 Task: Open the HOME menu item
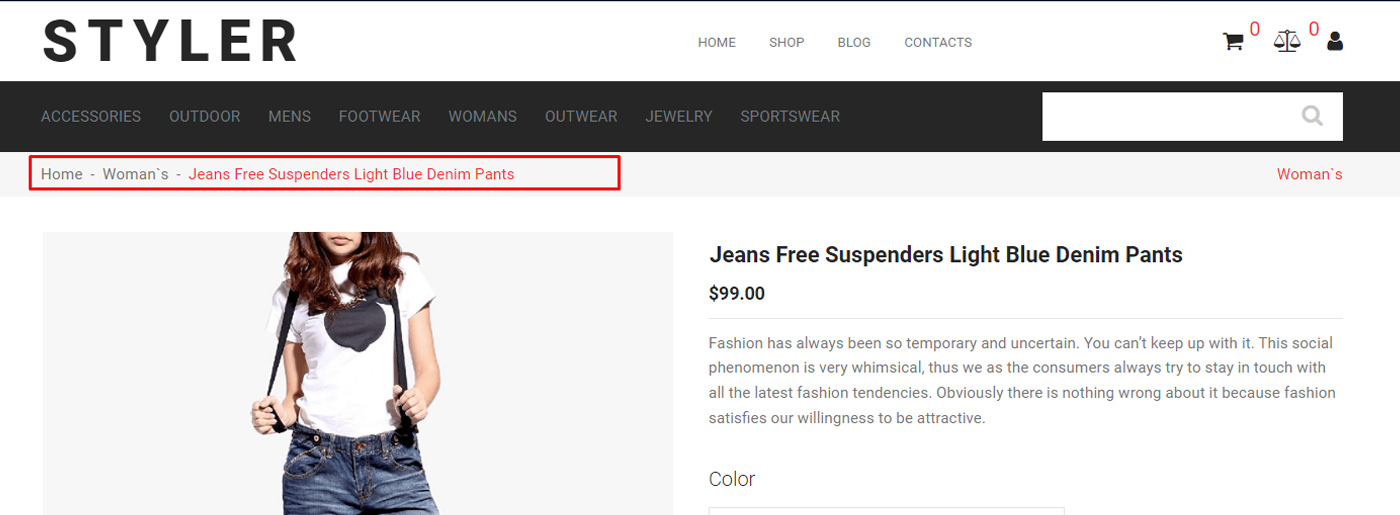click(x=717, y=42)
